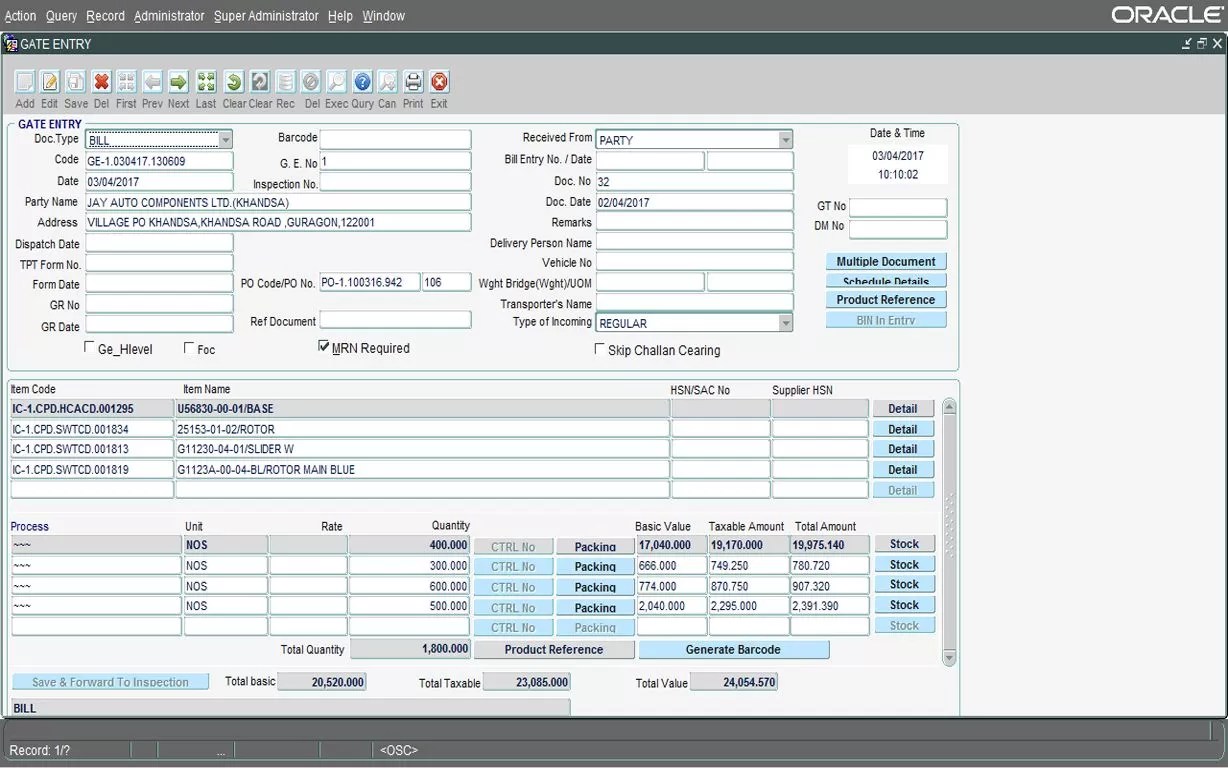Click the Exec magnifier toolbar icon
The height and width of the screenshot is (768, 1228).
[x=336, y=82]
